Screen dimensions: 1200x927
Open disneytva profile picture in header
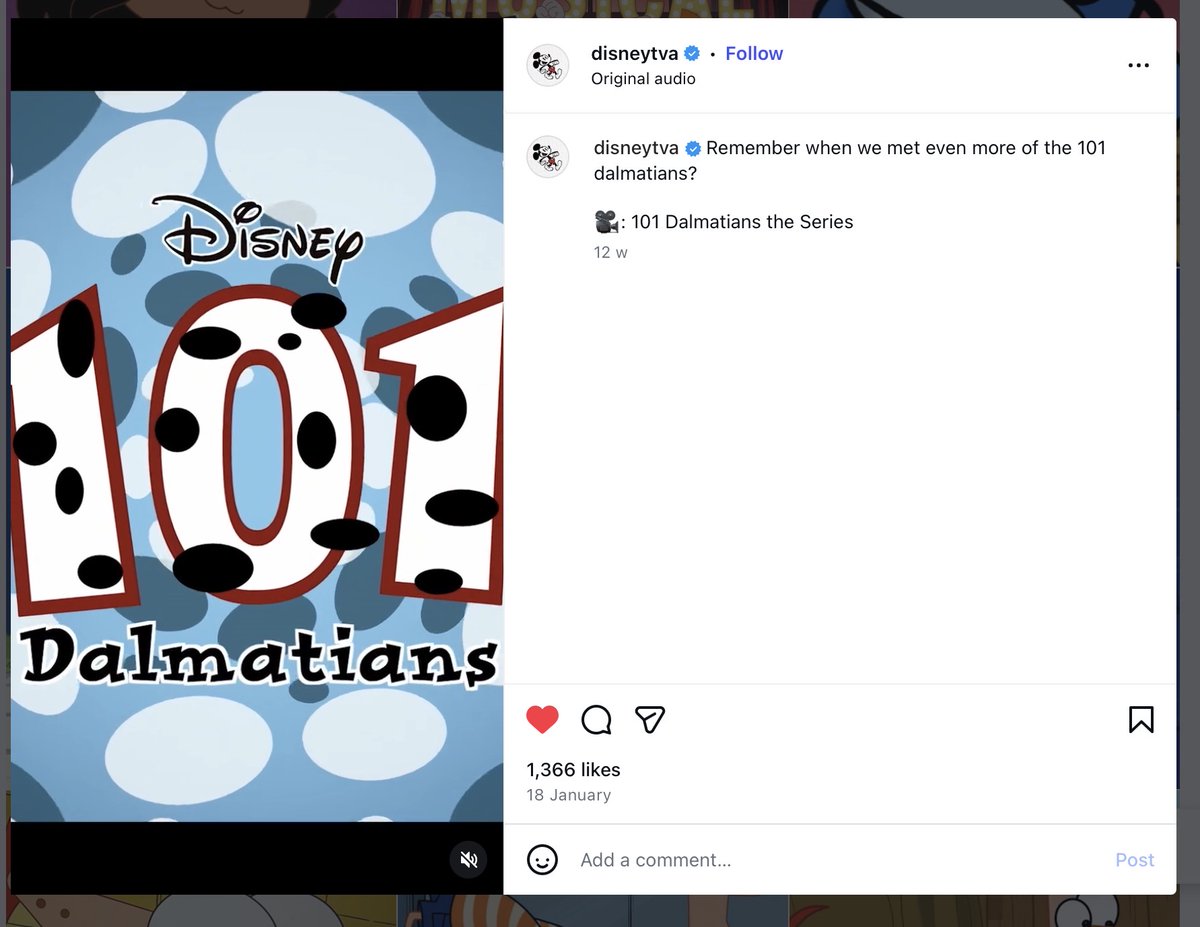click(x=548, y=65)
